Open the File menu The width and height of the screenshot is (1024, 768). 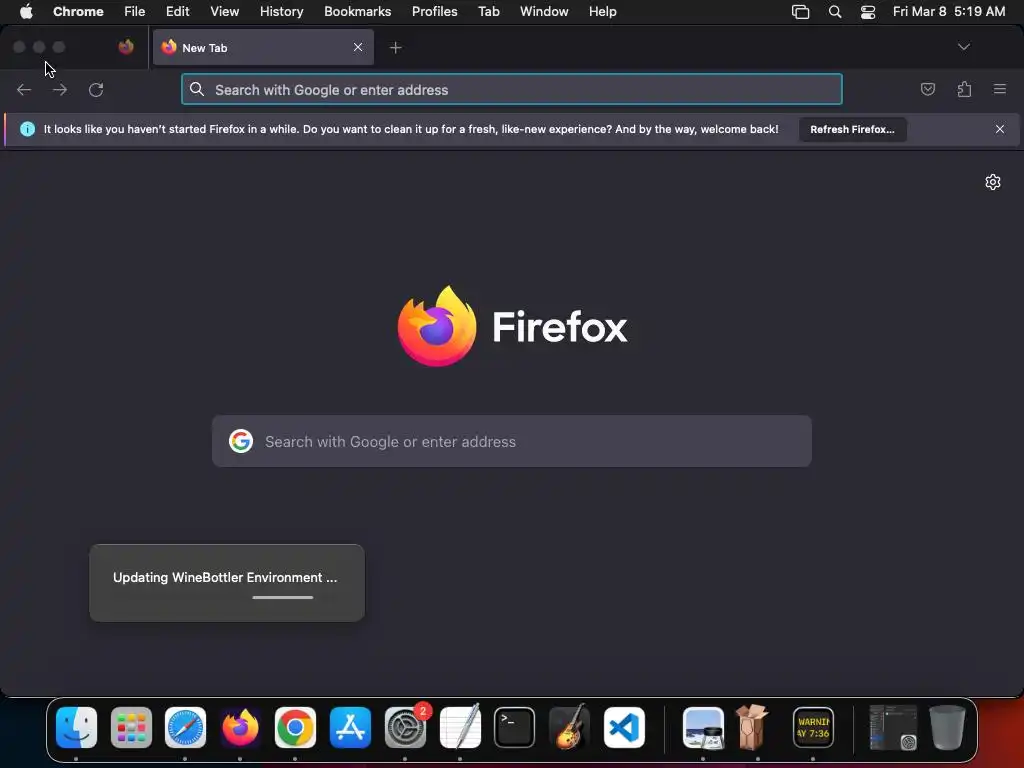click(x=135, y=11)
